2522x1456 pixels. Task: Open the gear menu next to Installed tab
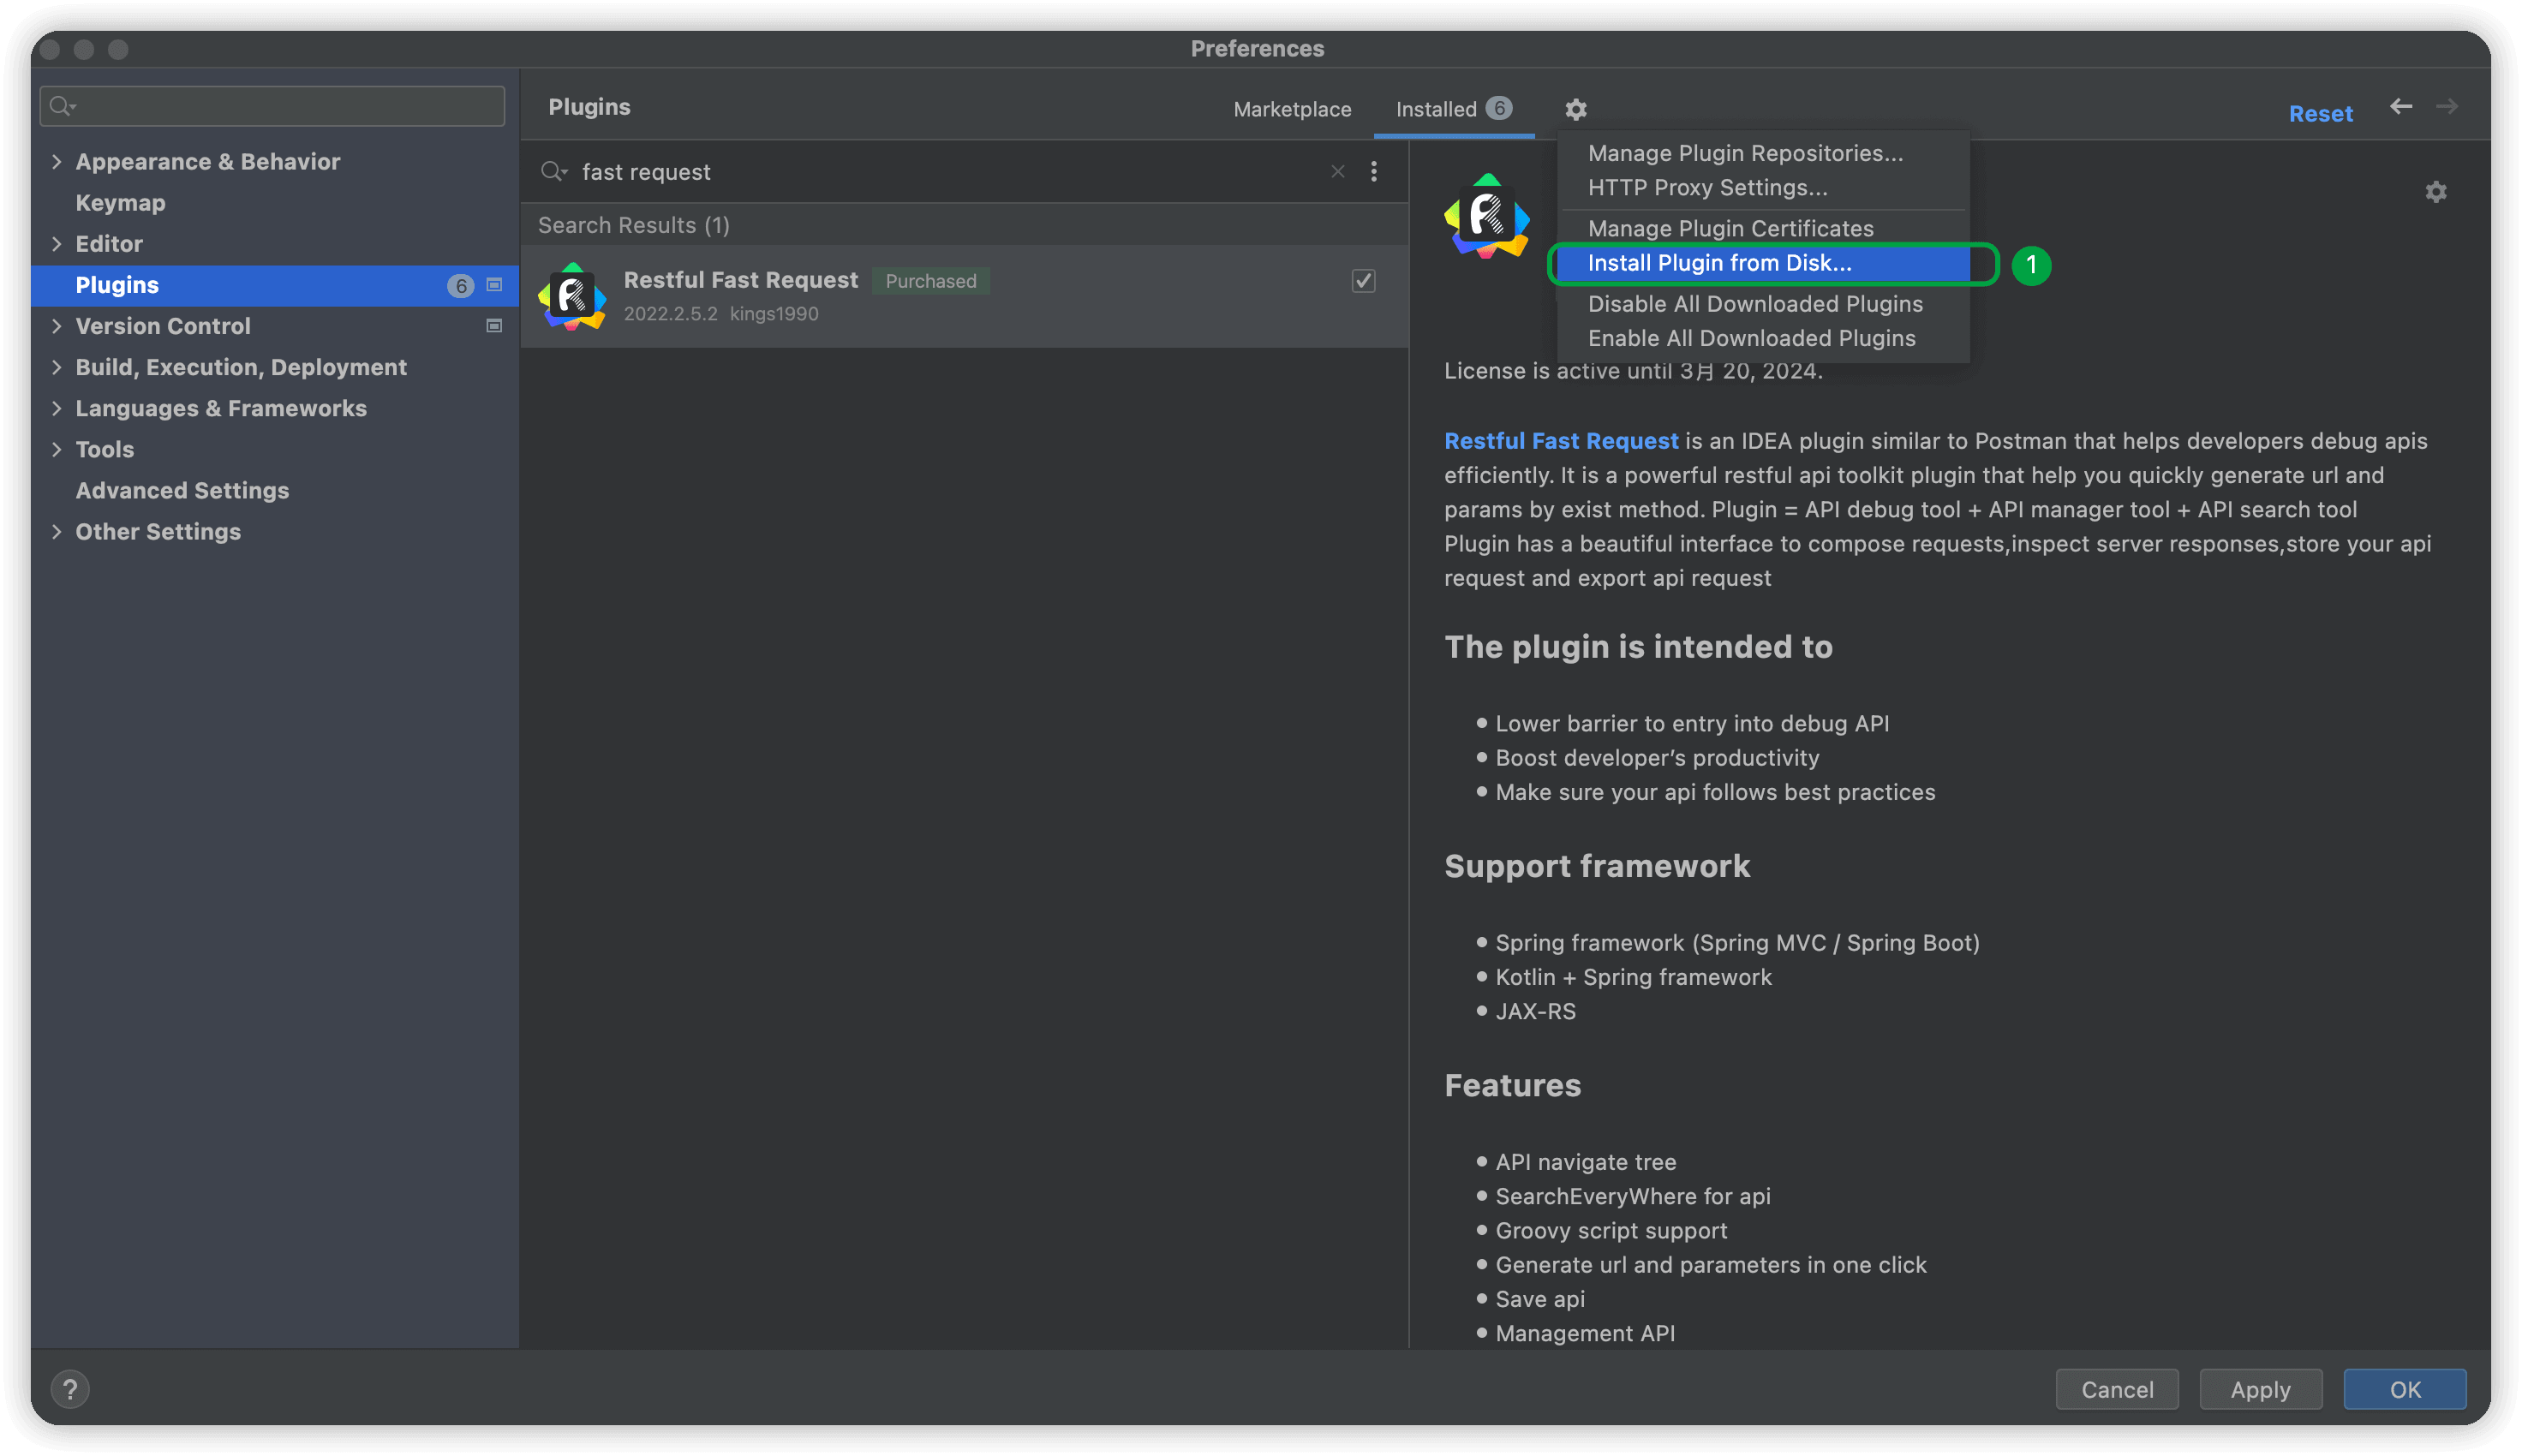(1576, 109)
